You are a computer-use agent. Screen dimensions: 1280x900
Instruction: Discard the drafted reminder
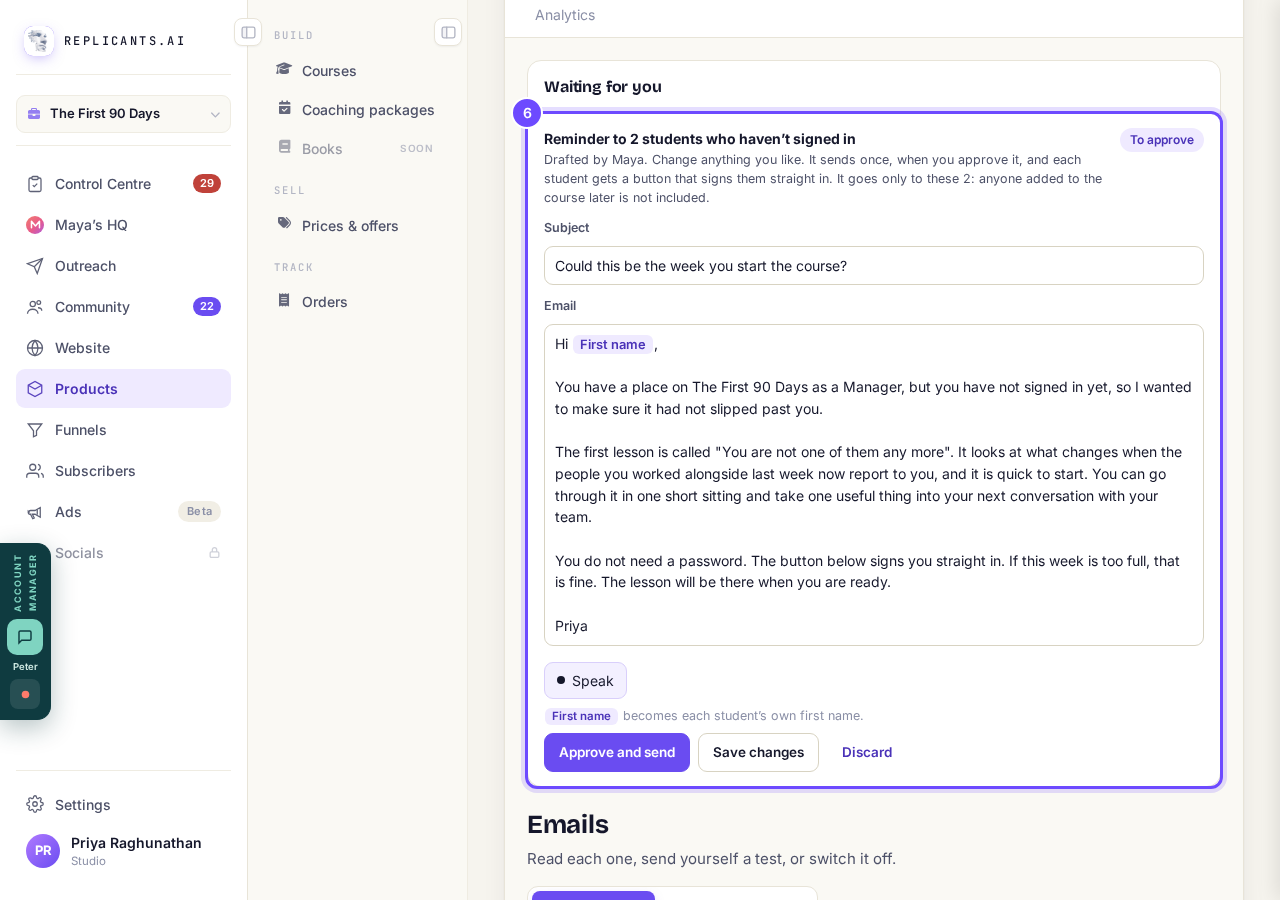pyautogui.click(x=867, y=752)
